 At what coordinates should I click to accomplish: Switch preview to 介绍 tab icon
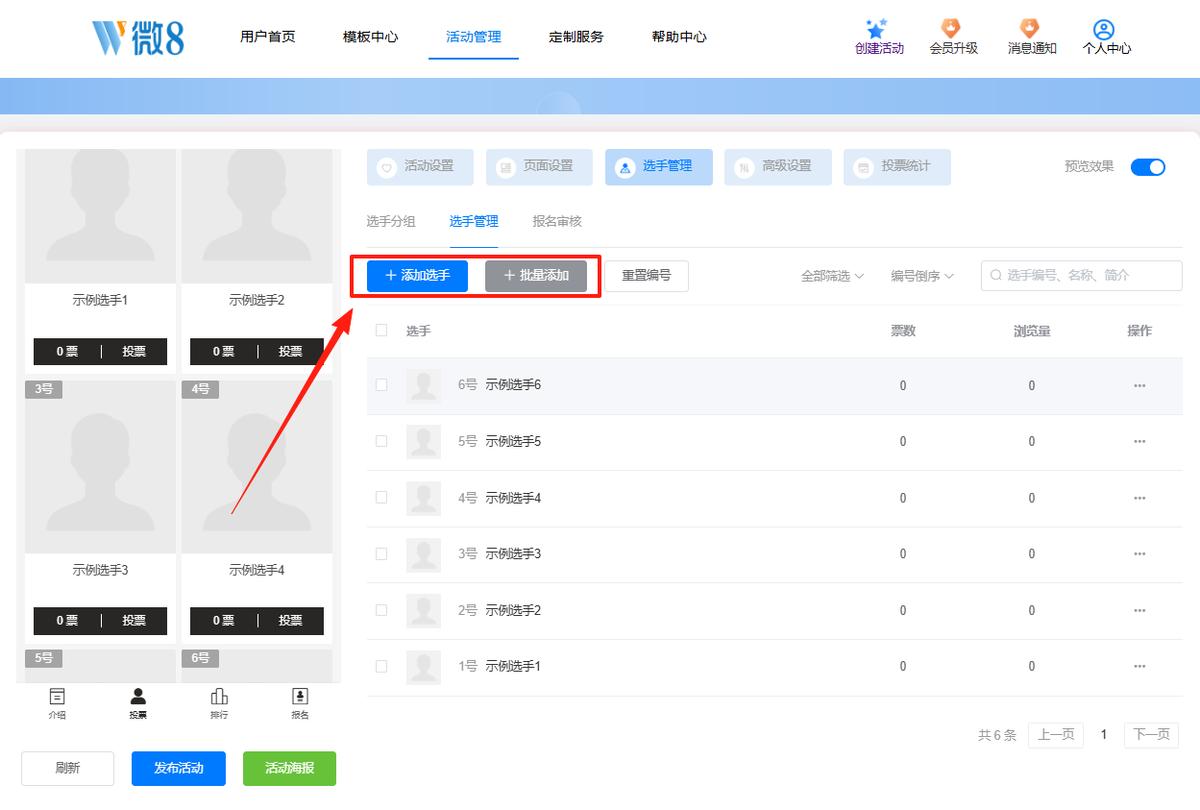57,696
